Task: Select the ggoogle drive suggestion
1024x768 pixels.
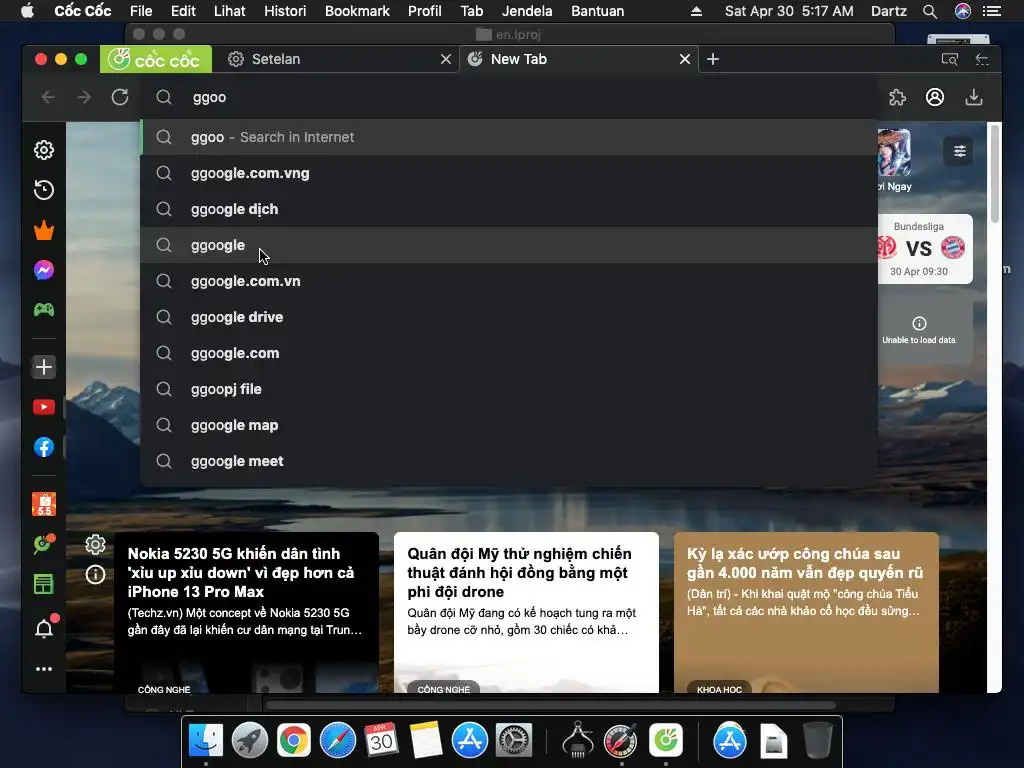Action: 509,317
